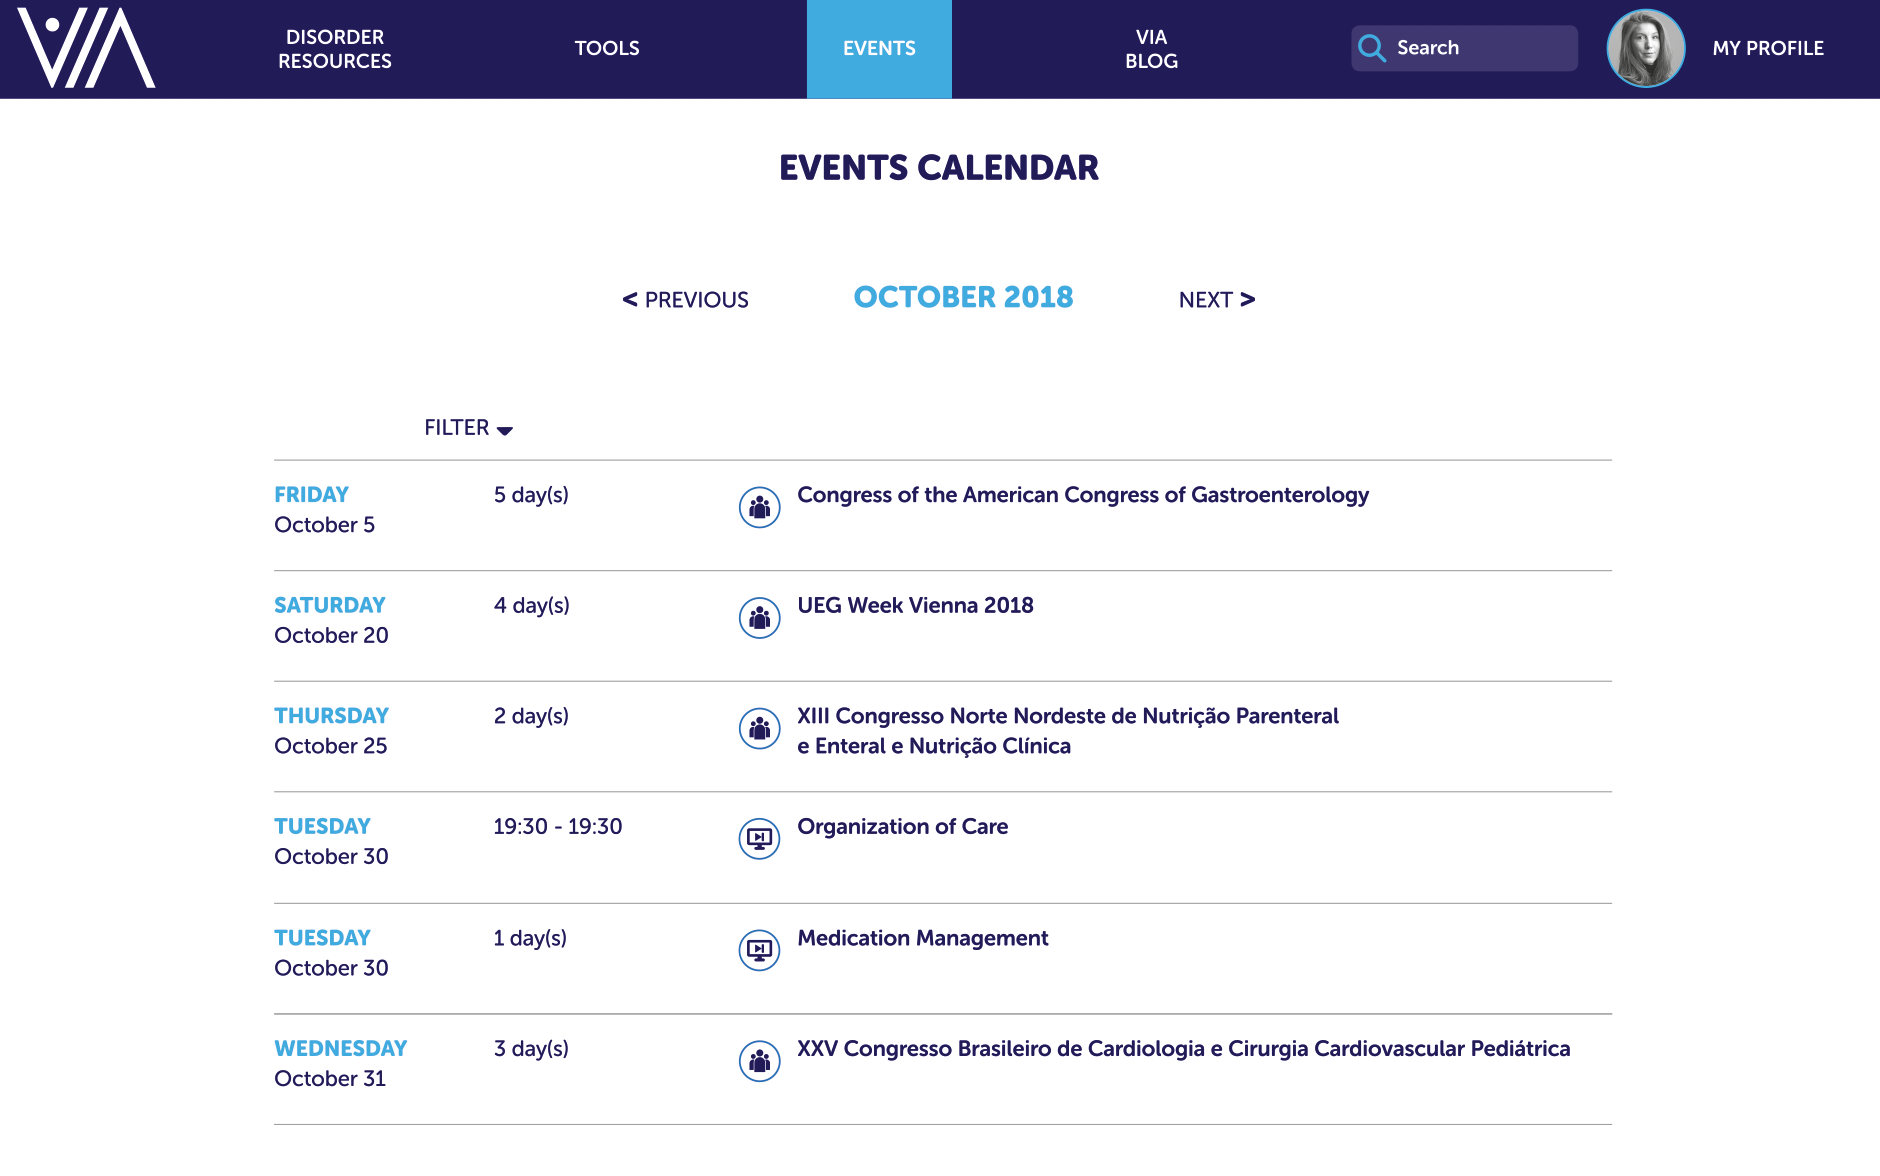Open the VIA Blog page
The width and height of the screenshot is (1880, 1176).
point(1151,49)
